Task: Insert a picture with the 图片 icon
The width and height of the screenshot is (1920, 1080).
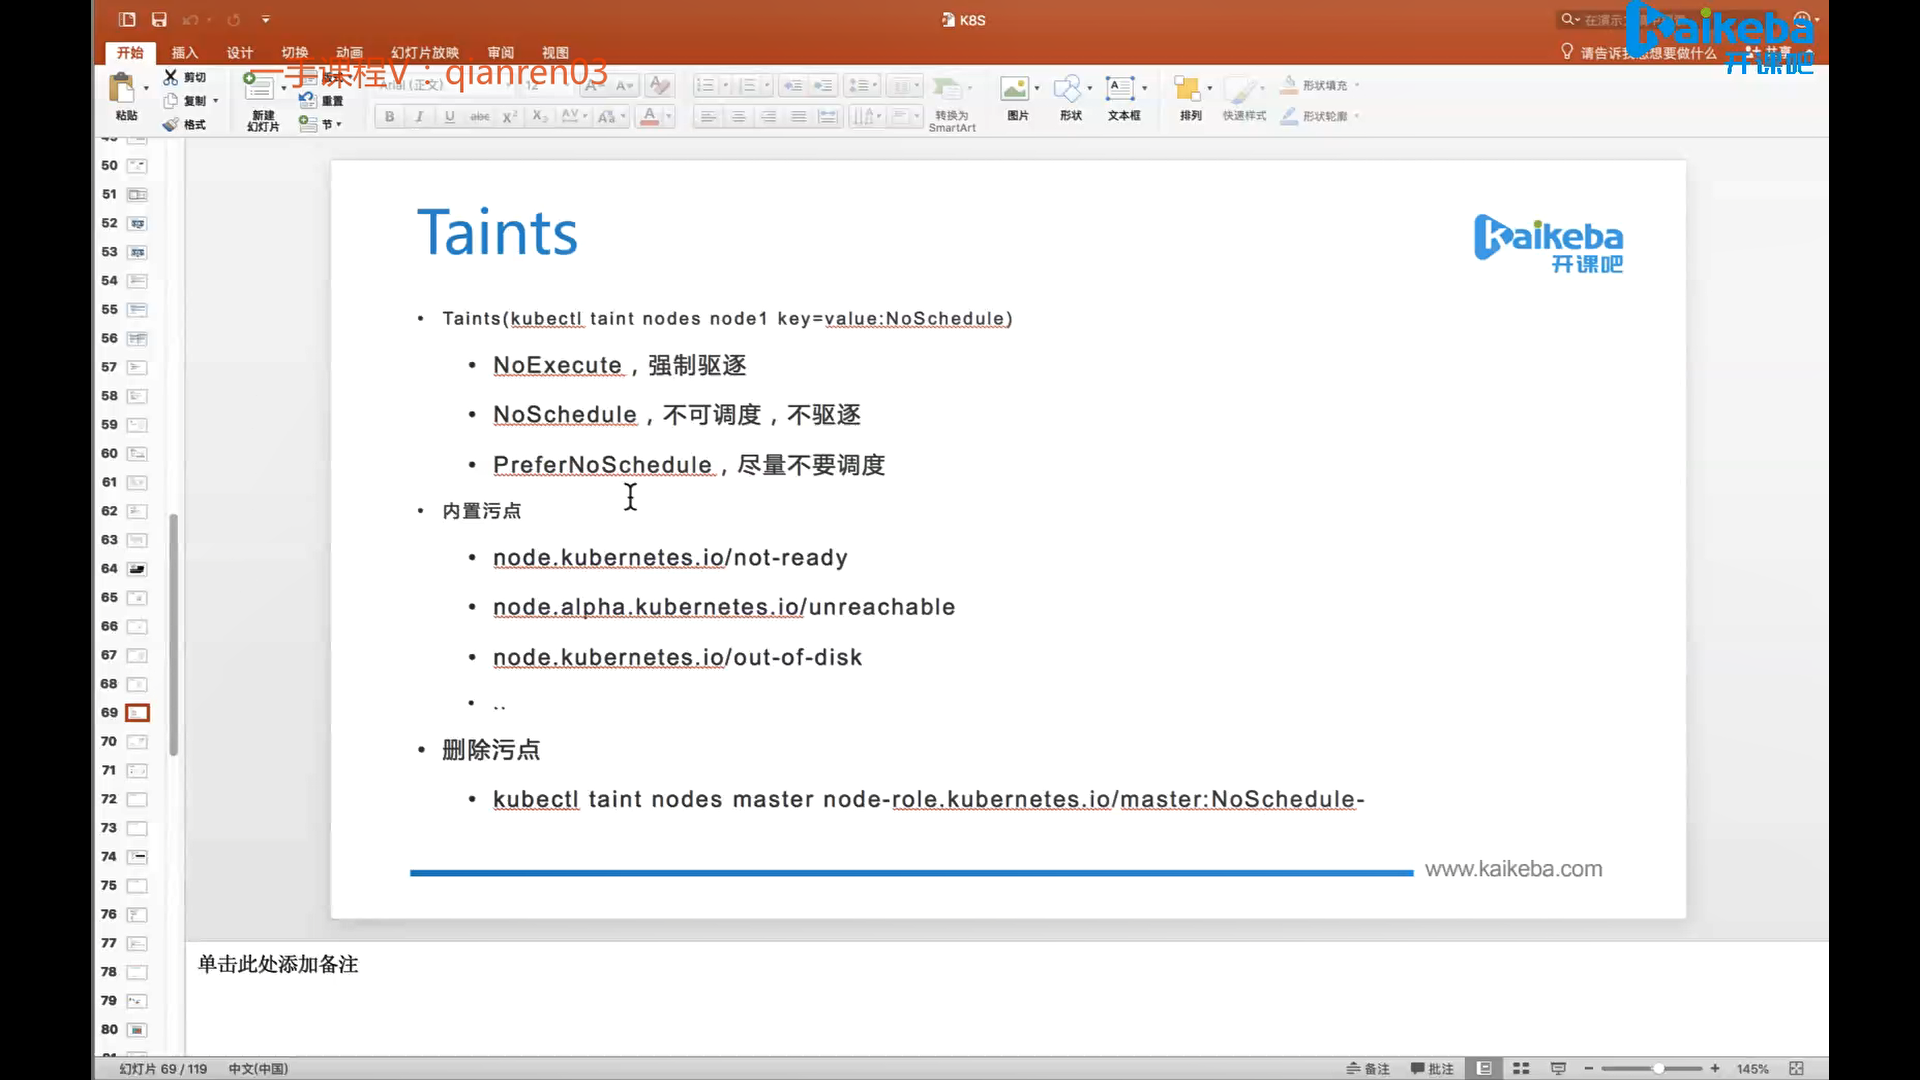Action: [x=1015, y=90]
